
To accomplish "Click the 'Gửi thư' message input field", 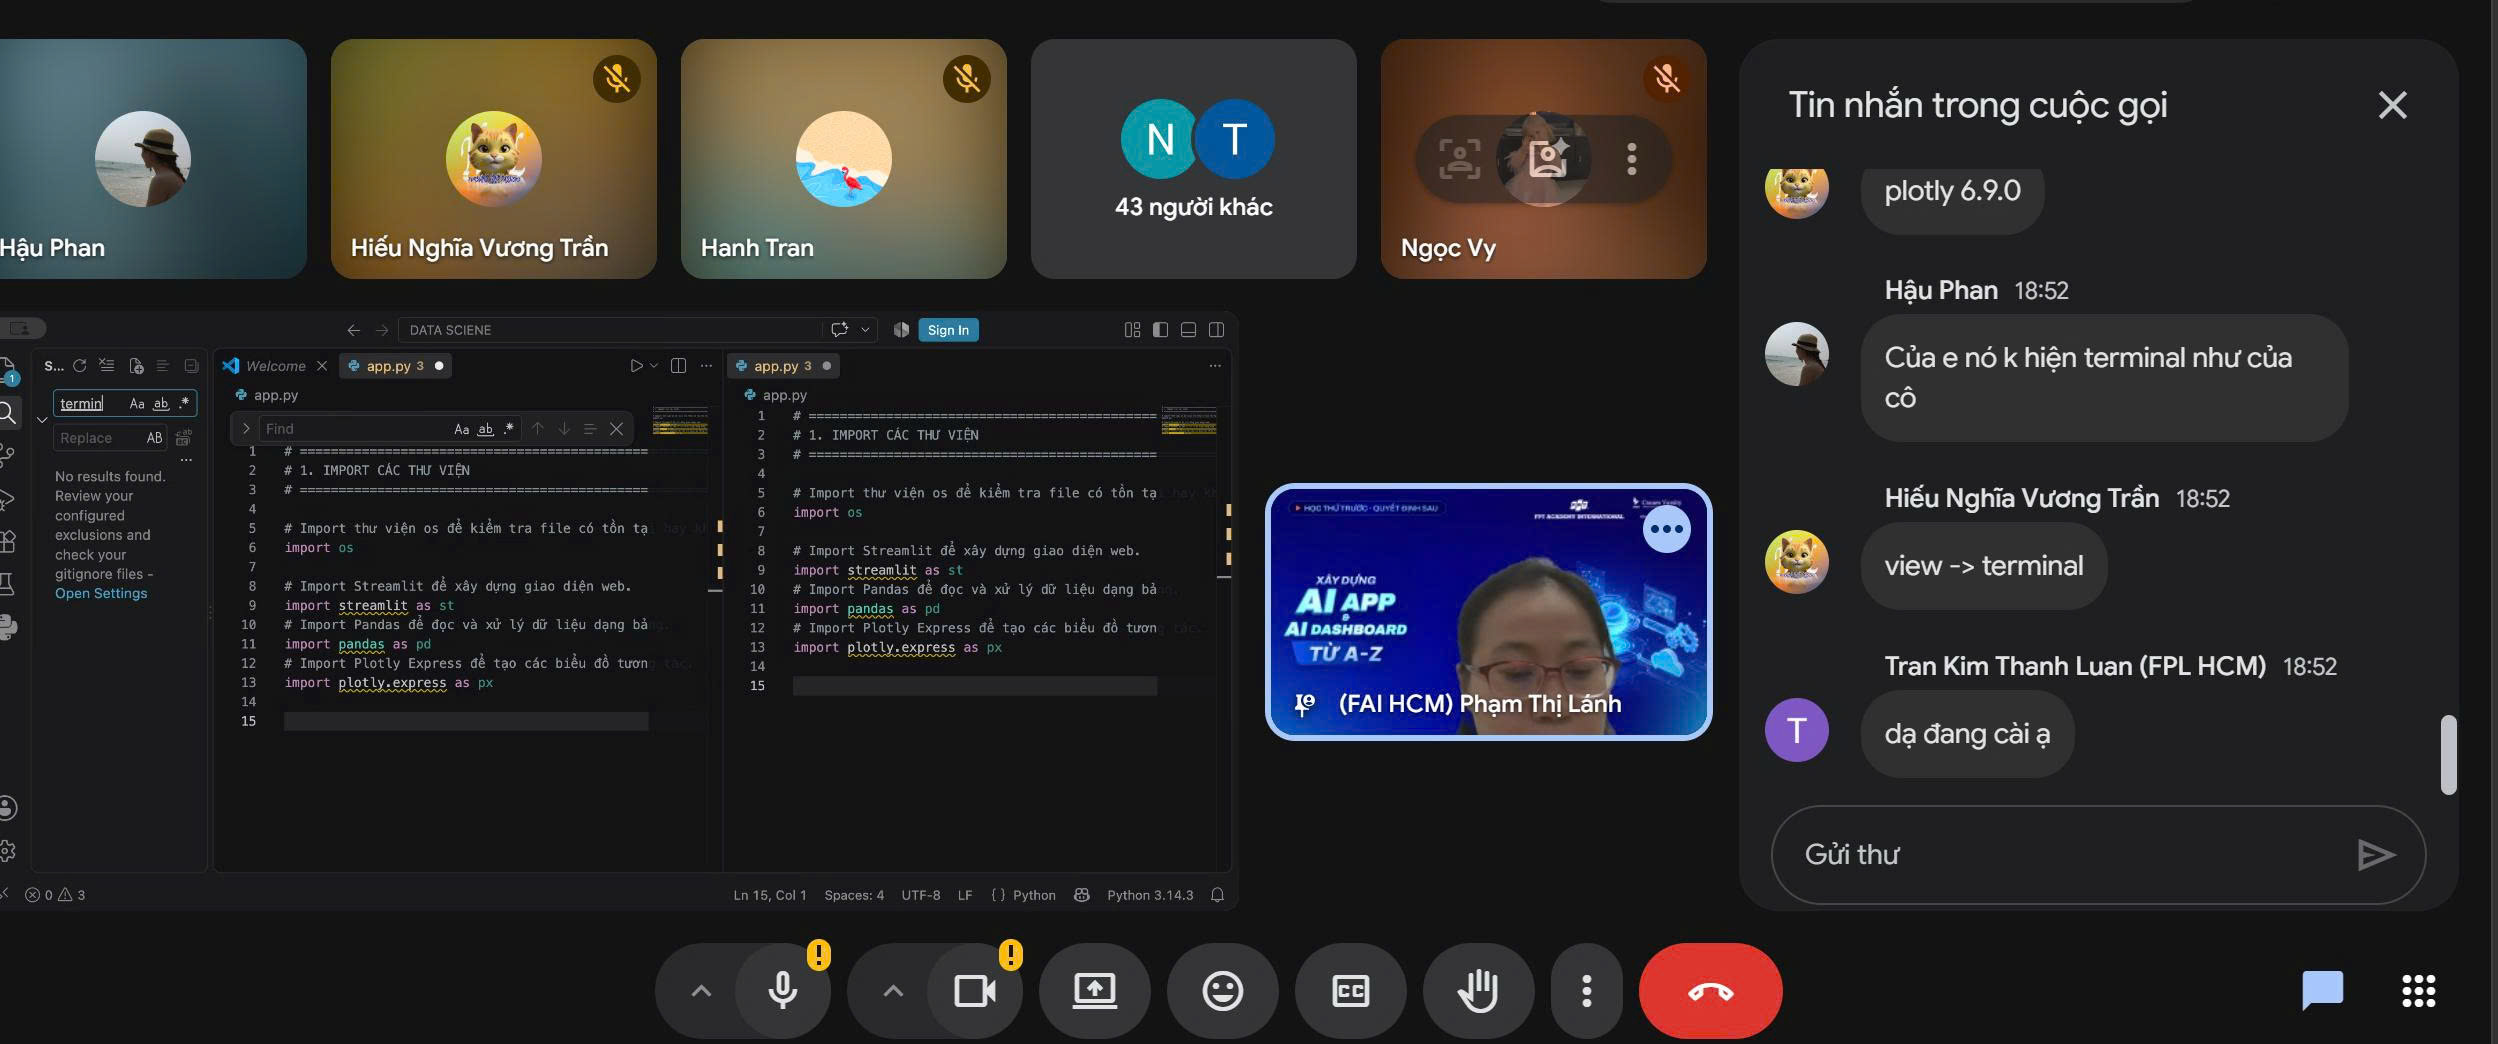I will (2070, 854).
